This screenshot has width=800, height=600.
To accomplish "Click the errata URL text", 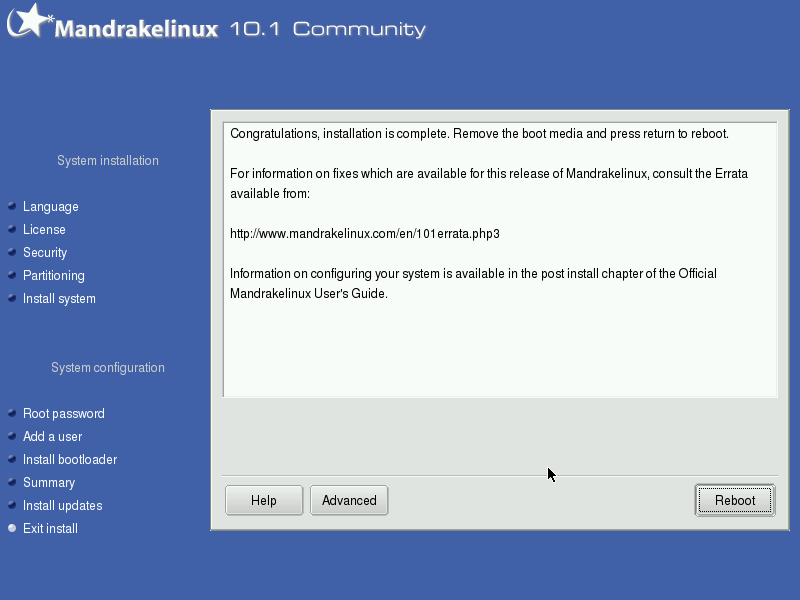I will 365,234.
